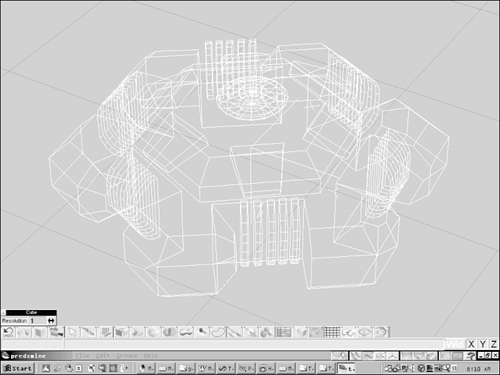The image size is (500, 375).
Task: Click the linked segments tool after the arrow pointer
Action: point(89,332)
